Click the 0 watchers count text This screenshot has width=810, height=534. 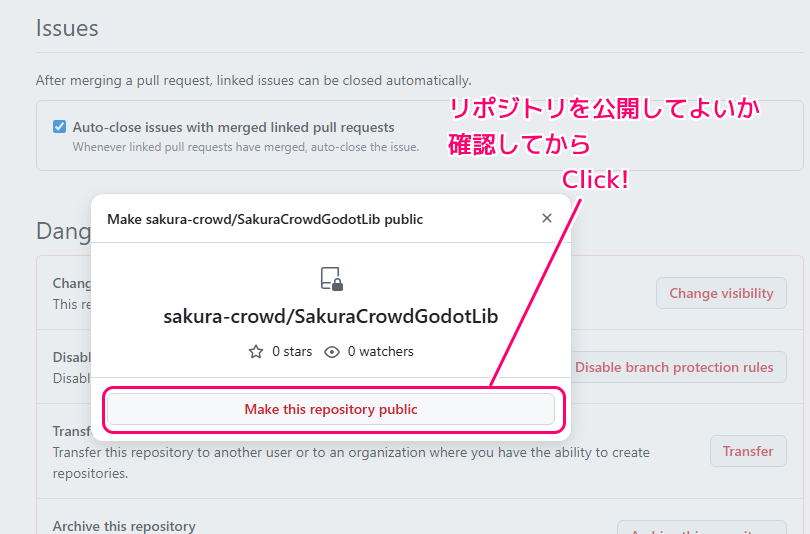tap(380, 352)
